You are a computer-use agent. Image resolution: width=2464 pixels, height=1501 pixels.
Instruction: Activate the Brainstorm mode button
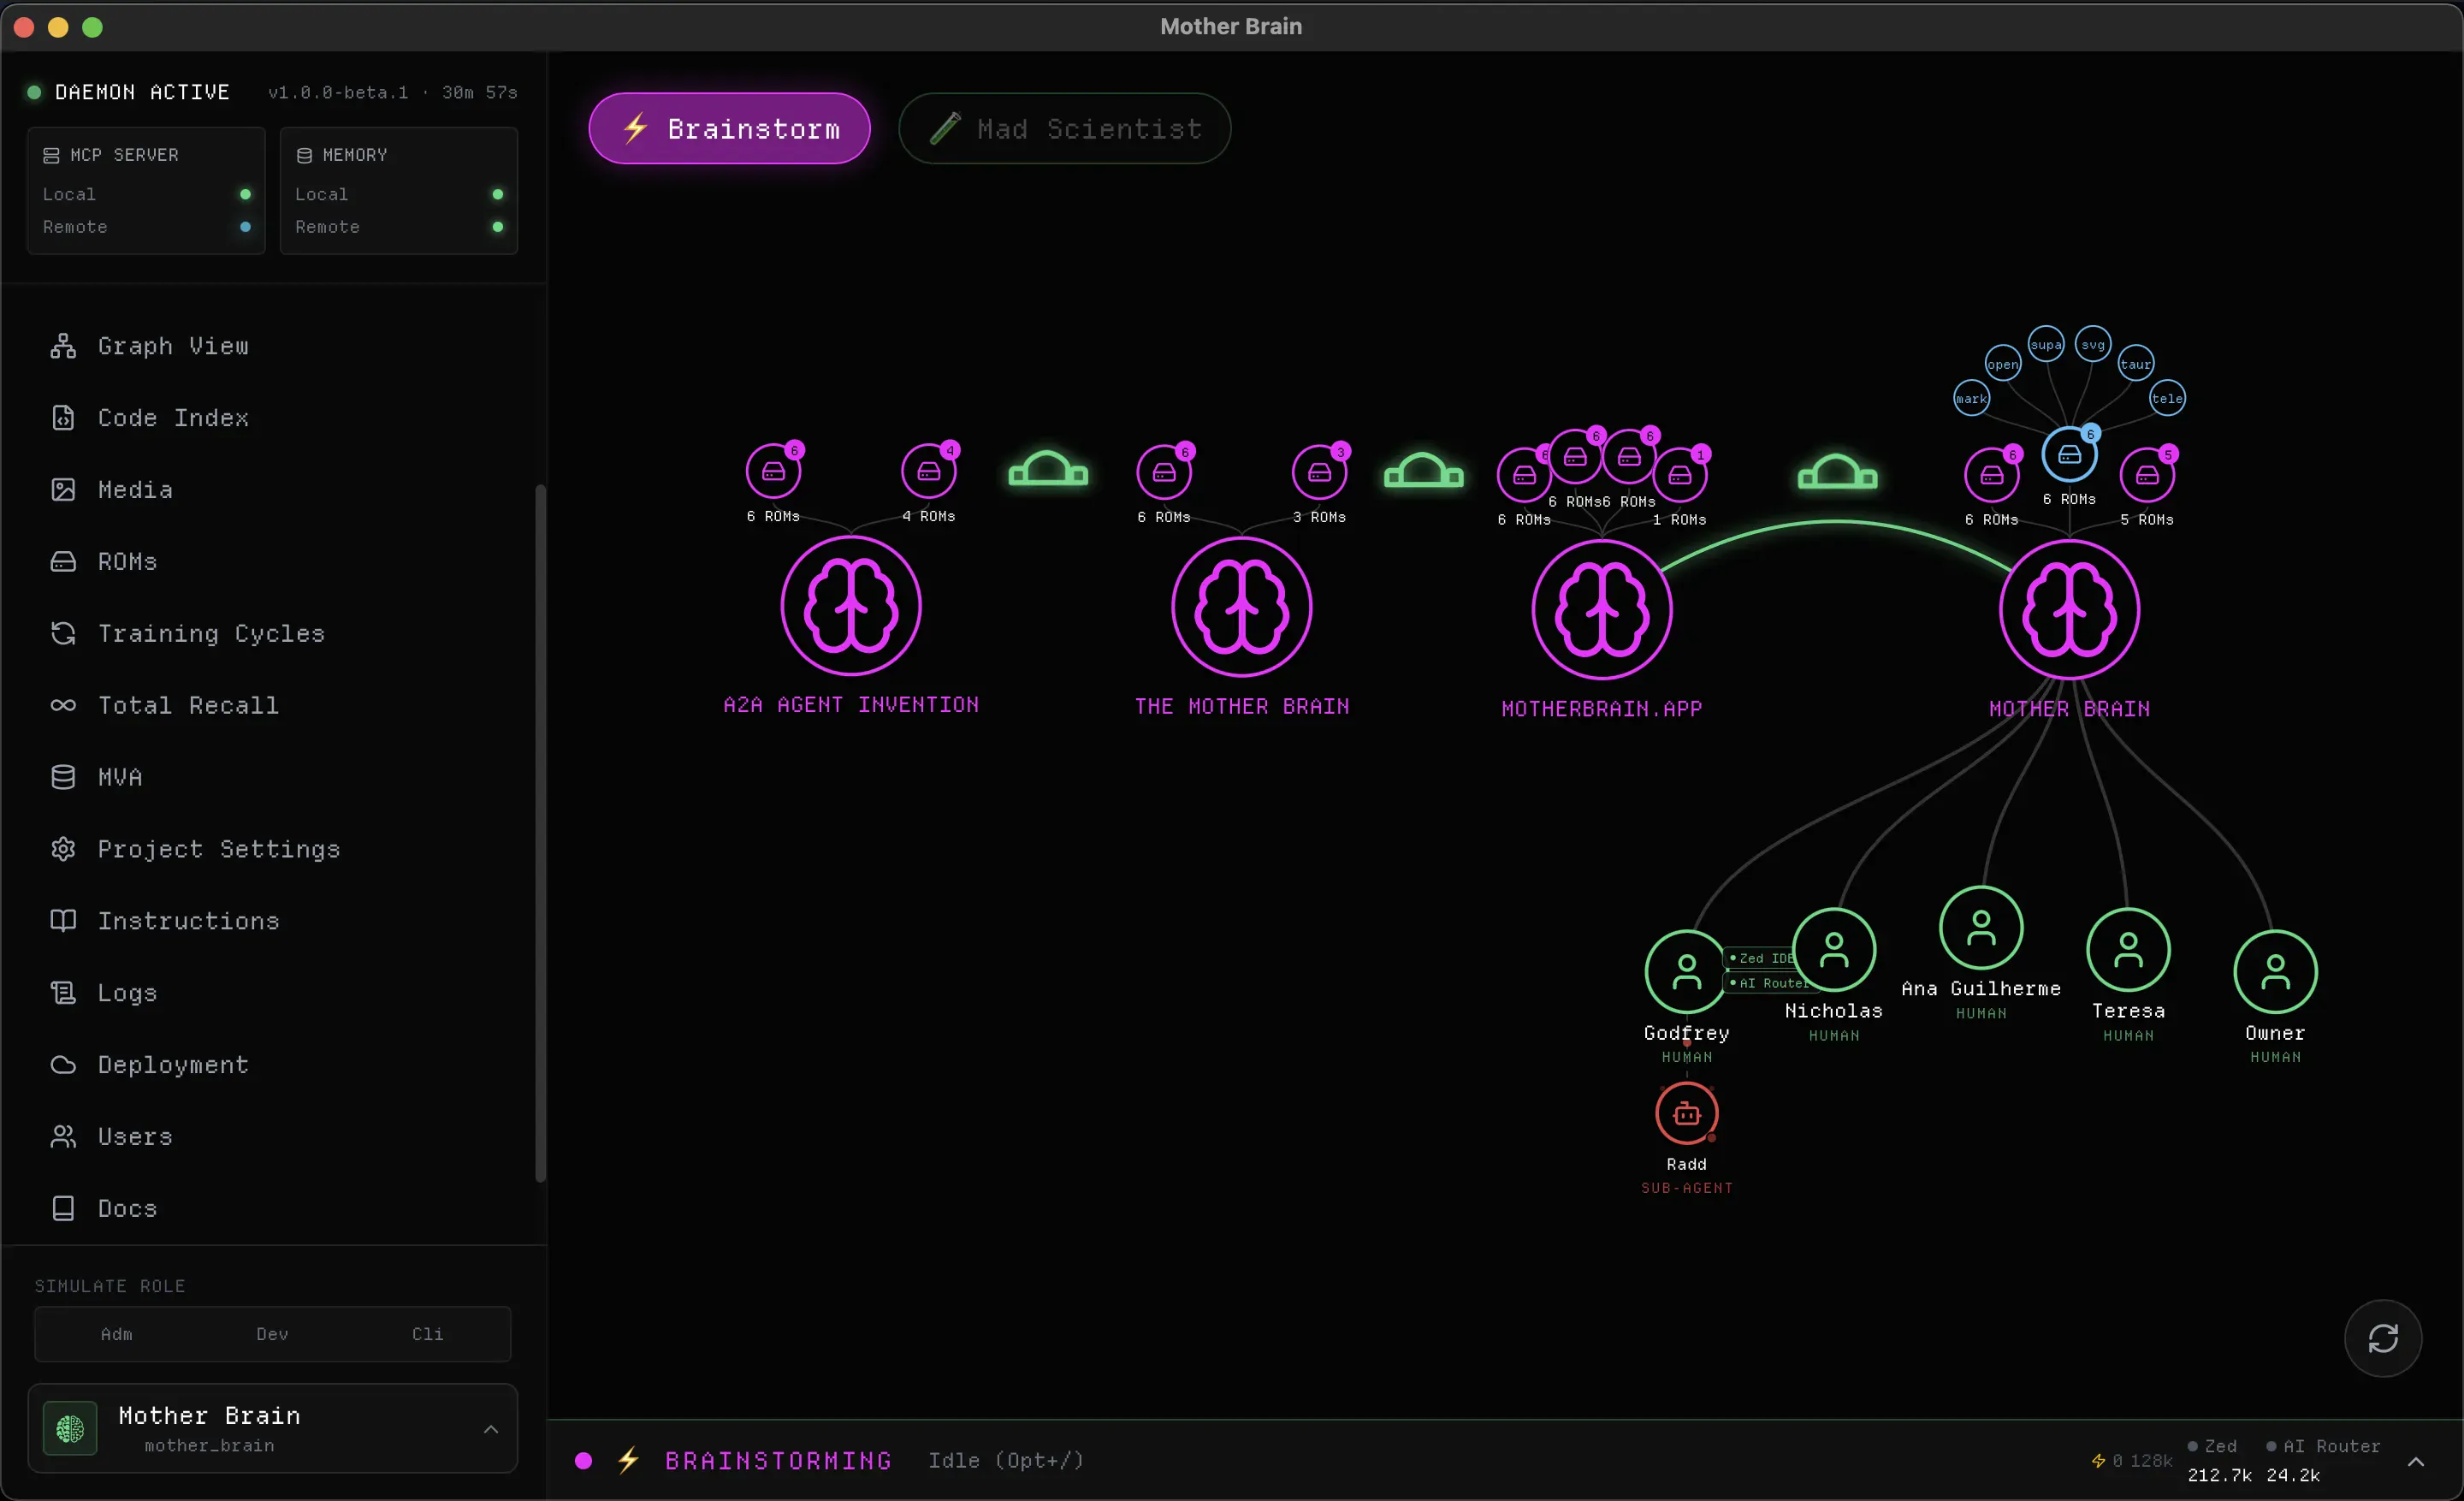pos(729,129)
